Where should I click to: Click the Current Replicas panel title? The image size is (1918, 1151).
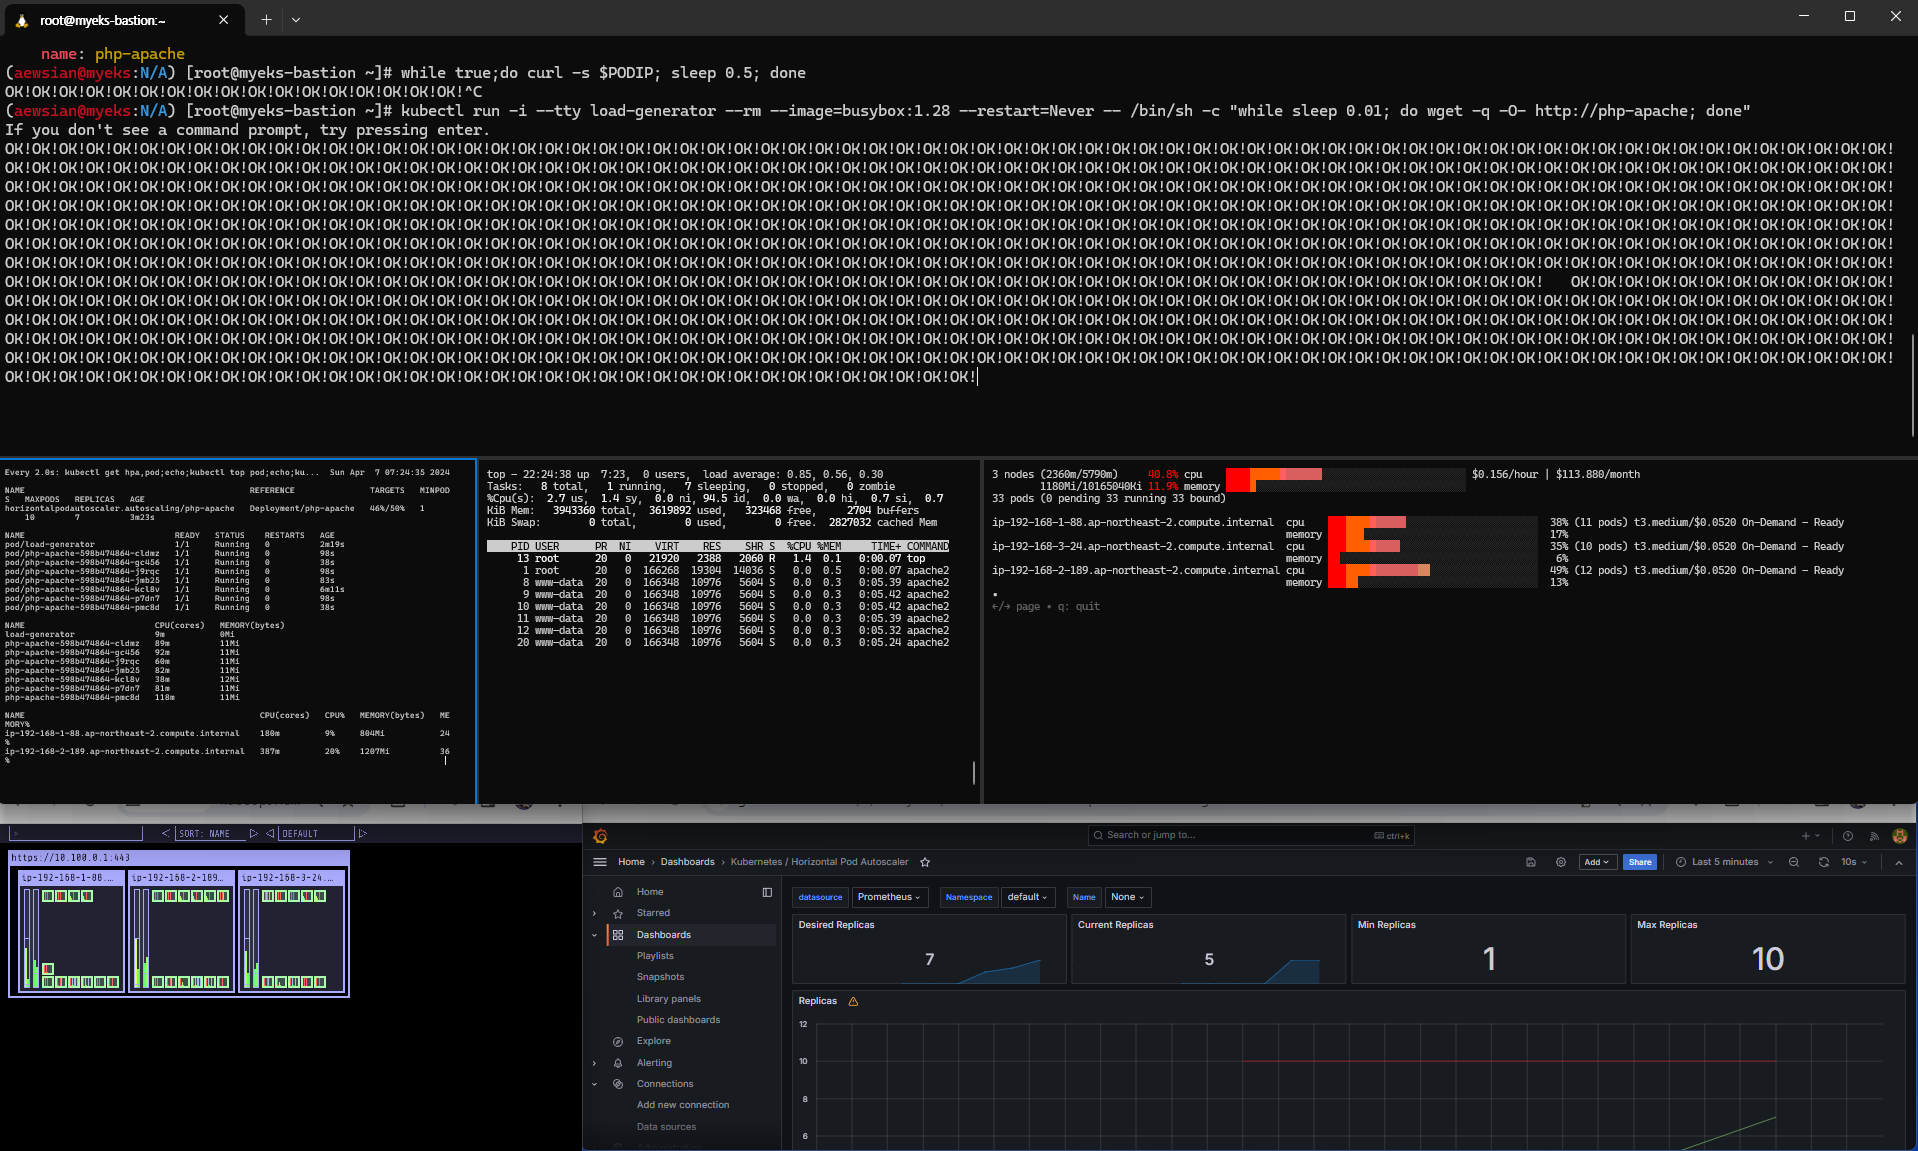[x=1115, y=925]
